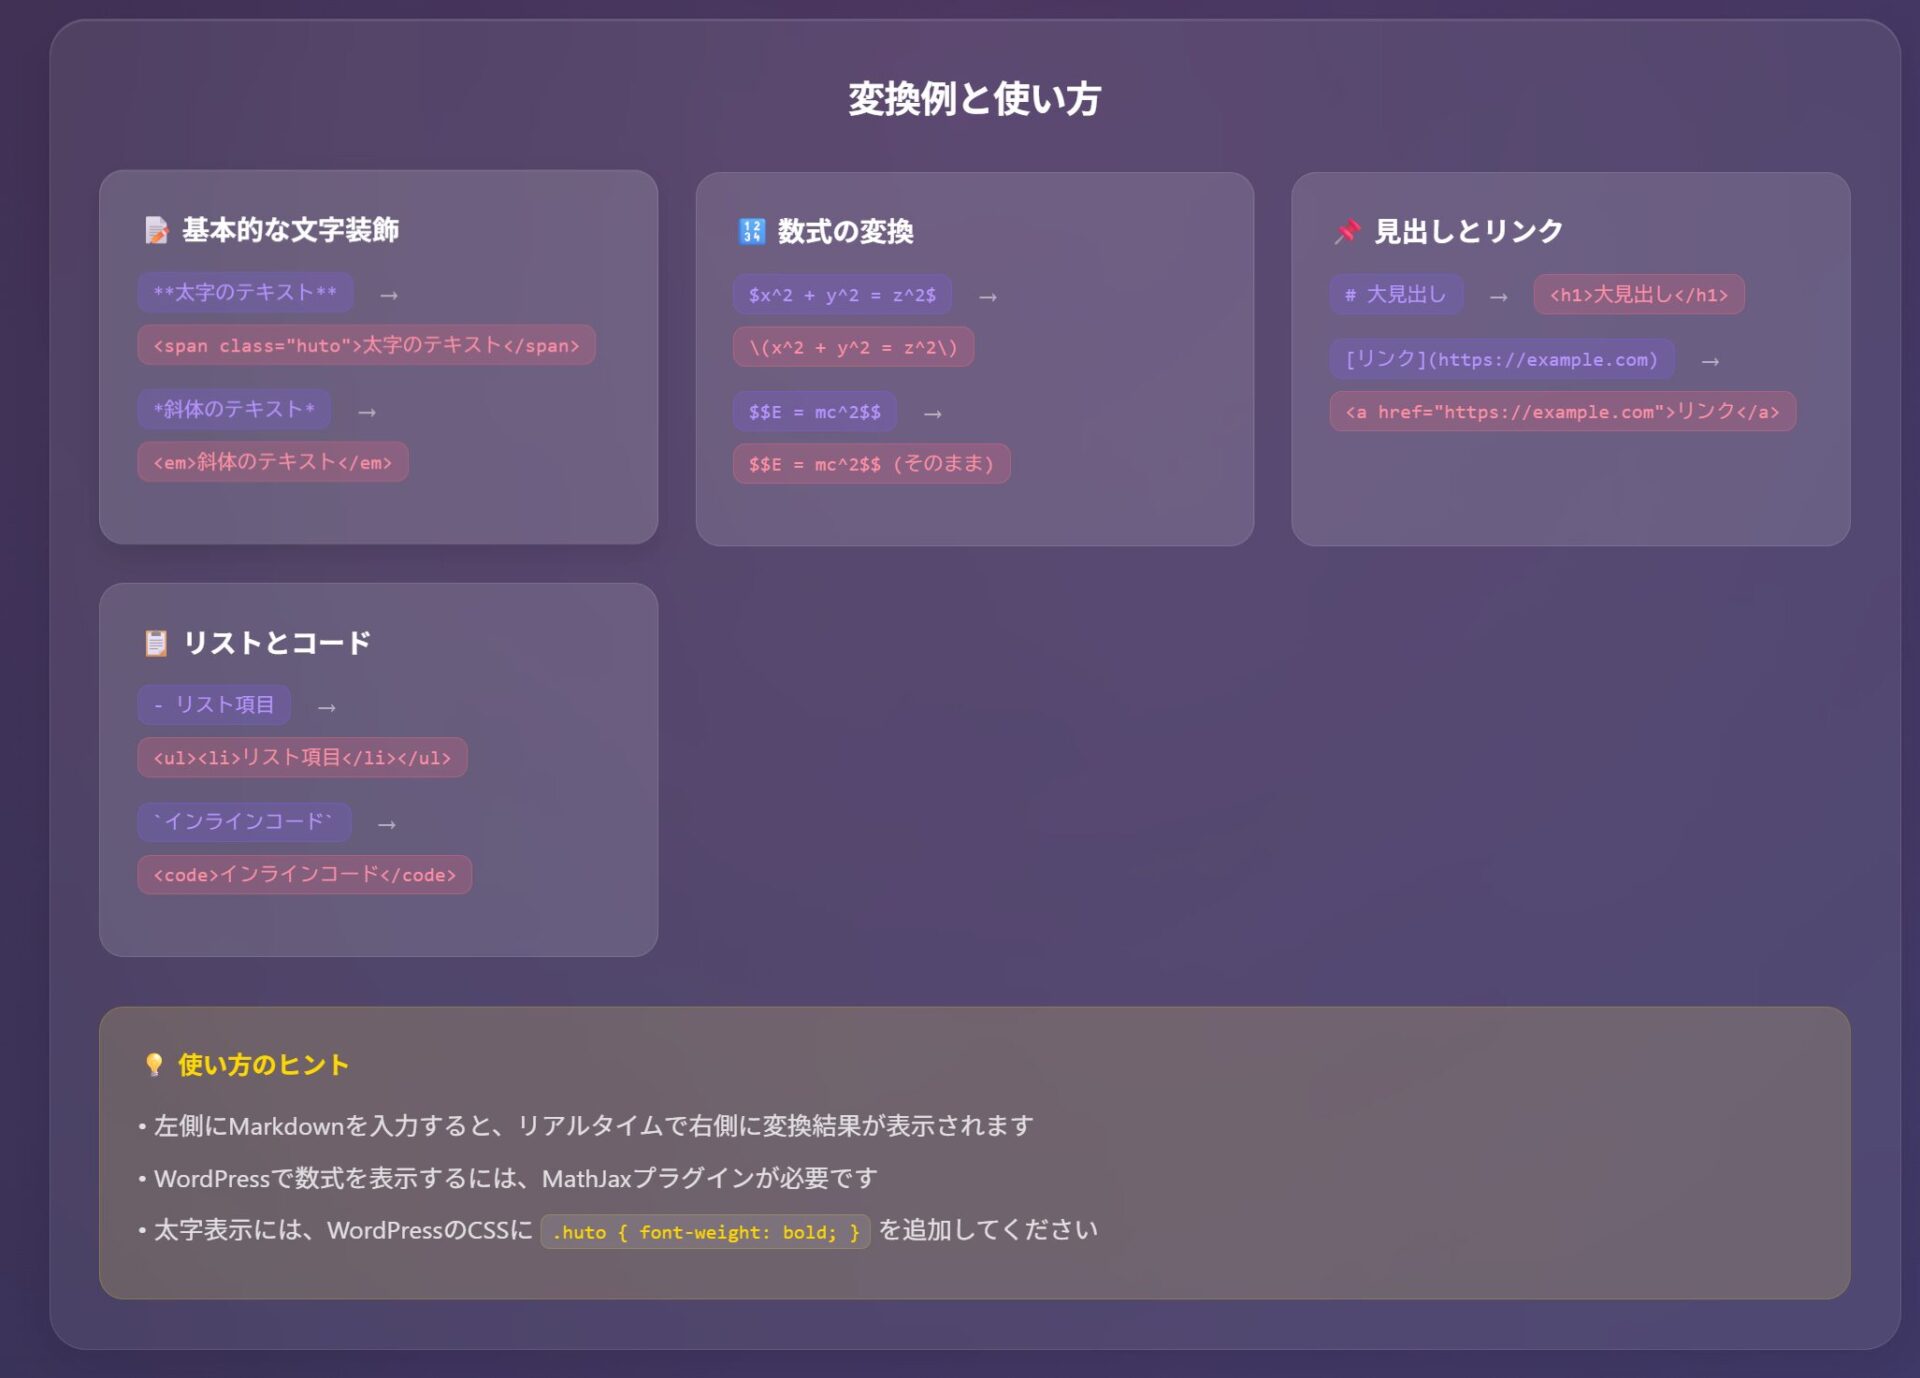Click the arrow after # 大見出し chip
The width and height of the screenshot is (1920, 1378).
1498,297
